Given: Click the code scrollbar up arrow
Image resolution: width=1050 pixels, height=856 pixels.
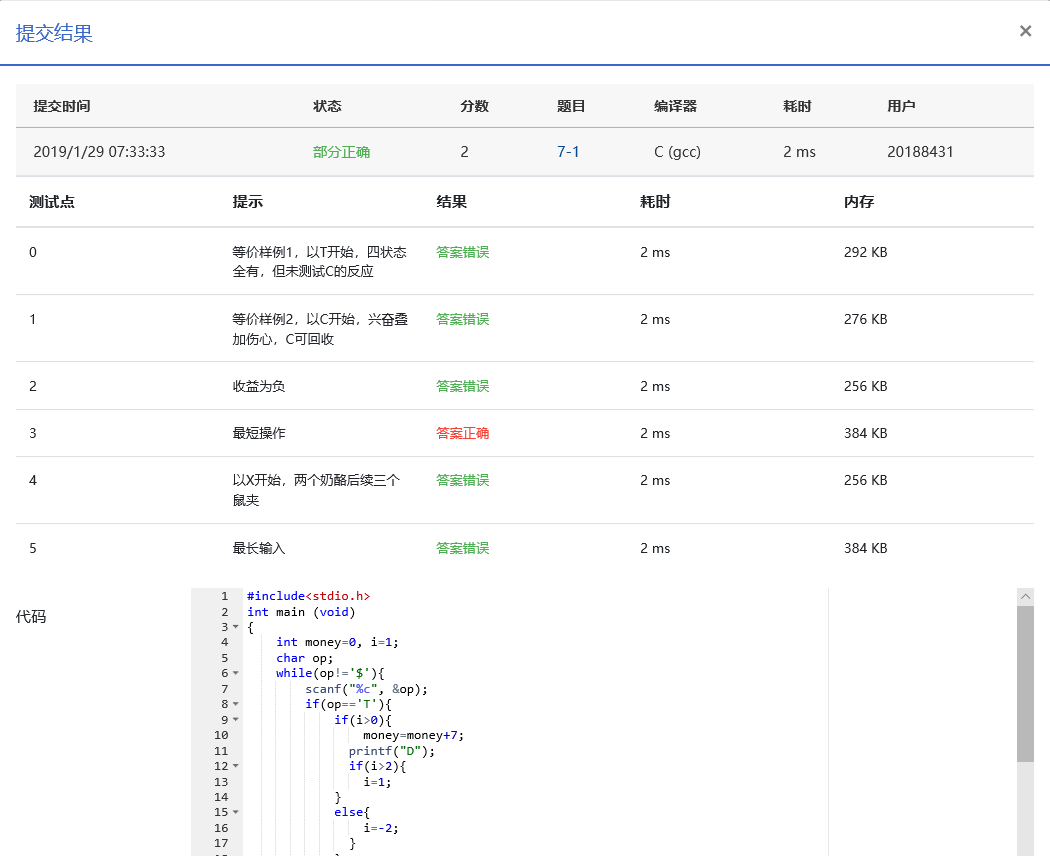Looking at the screenshot, I should [x=1025, y=596].
